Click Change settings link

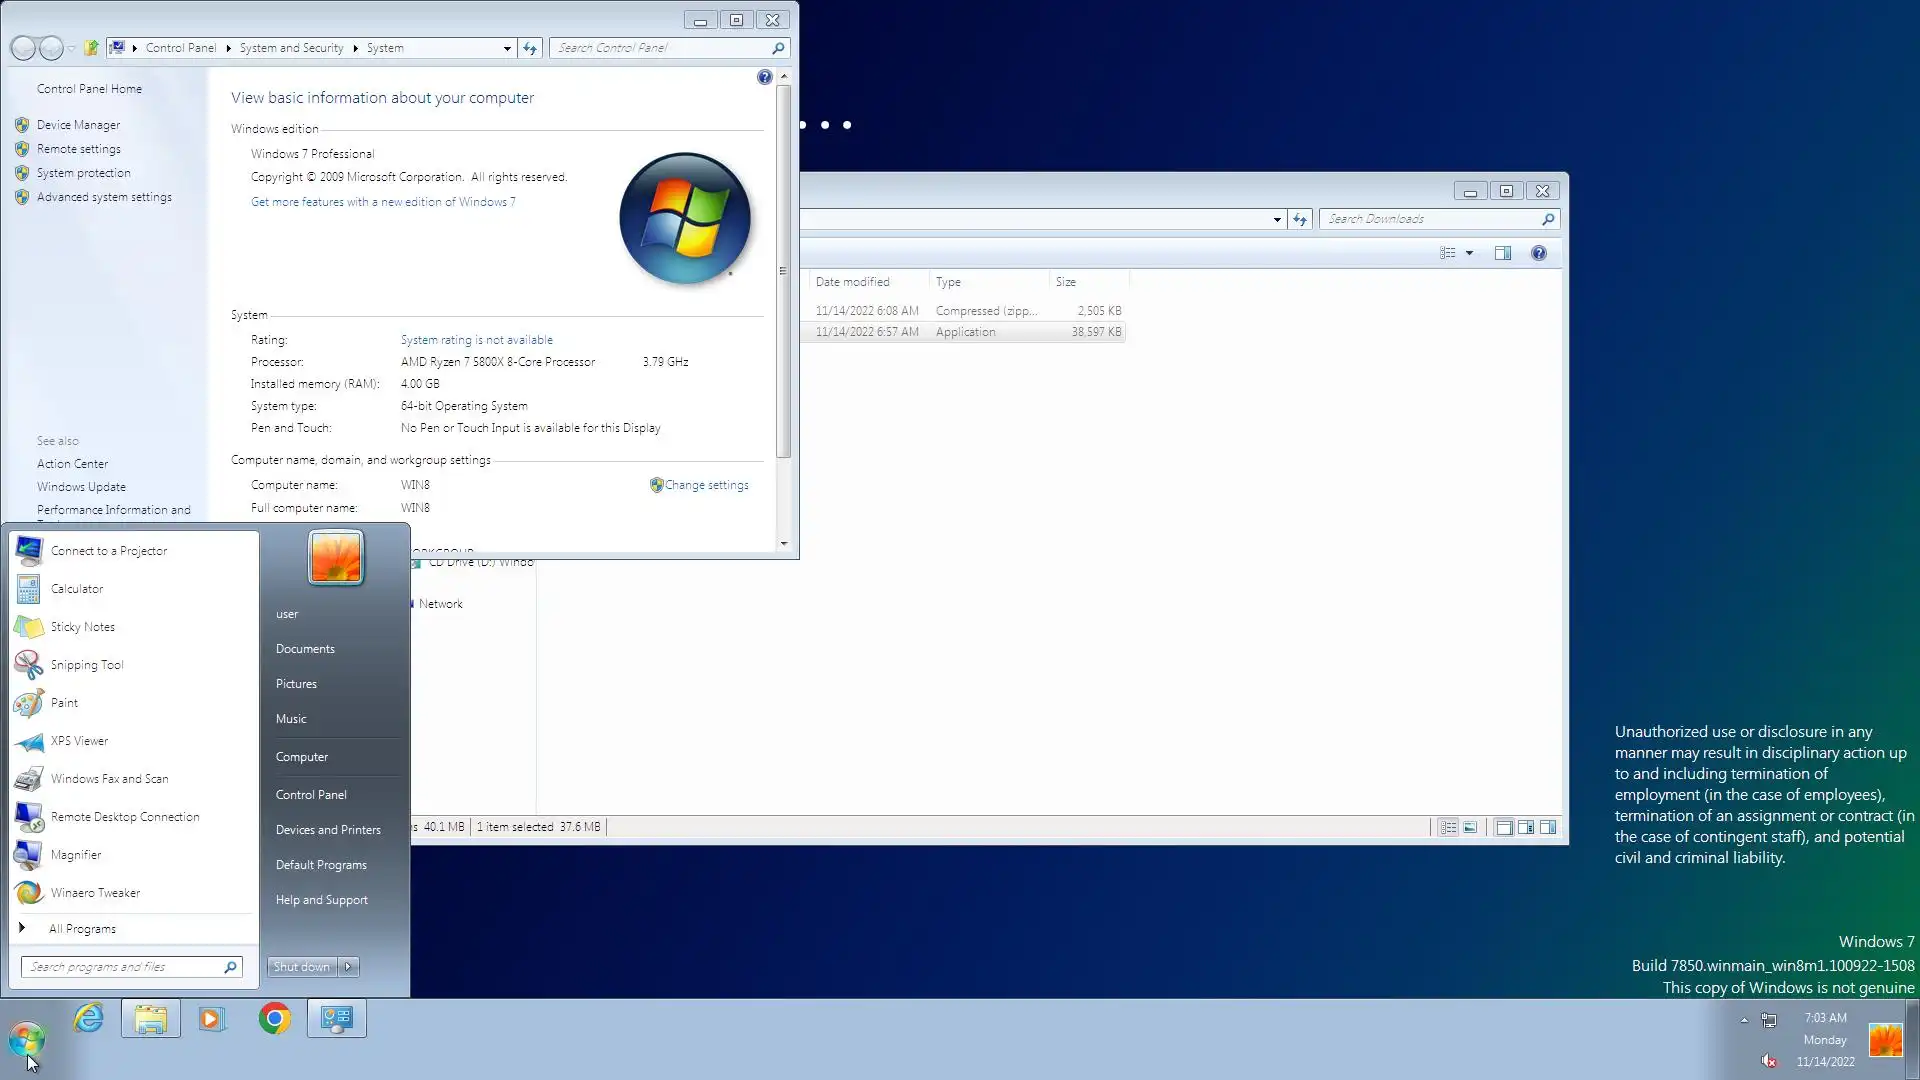(706, 485)
